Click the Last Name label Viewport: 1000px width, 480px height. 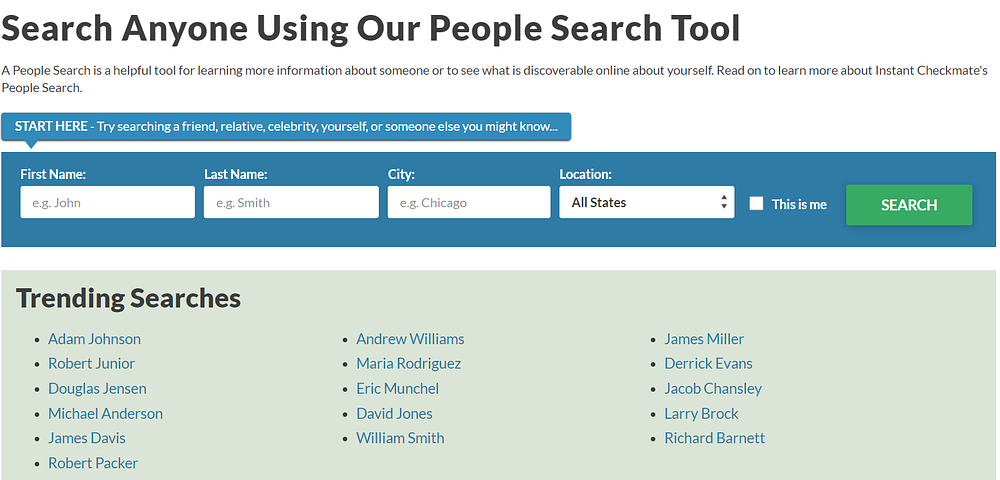235,174
